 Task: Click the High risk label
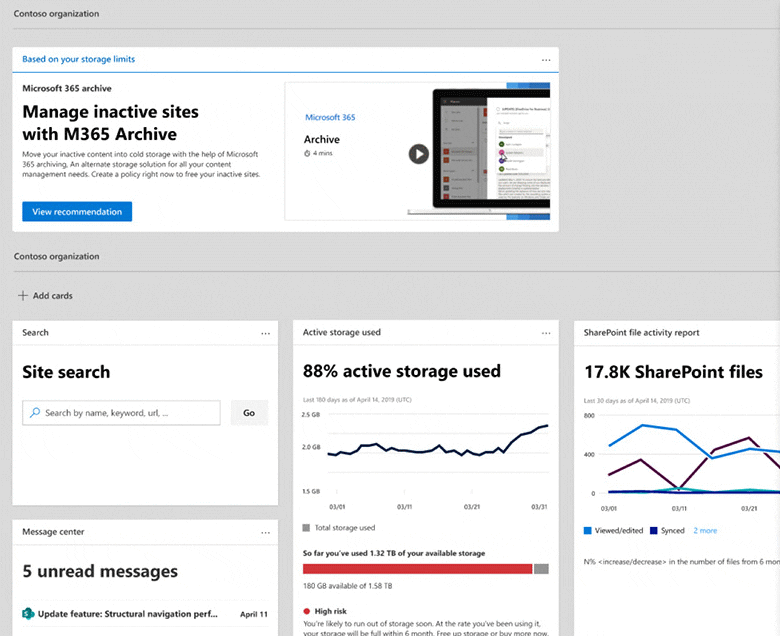tap(331, 611)
